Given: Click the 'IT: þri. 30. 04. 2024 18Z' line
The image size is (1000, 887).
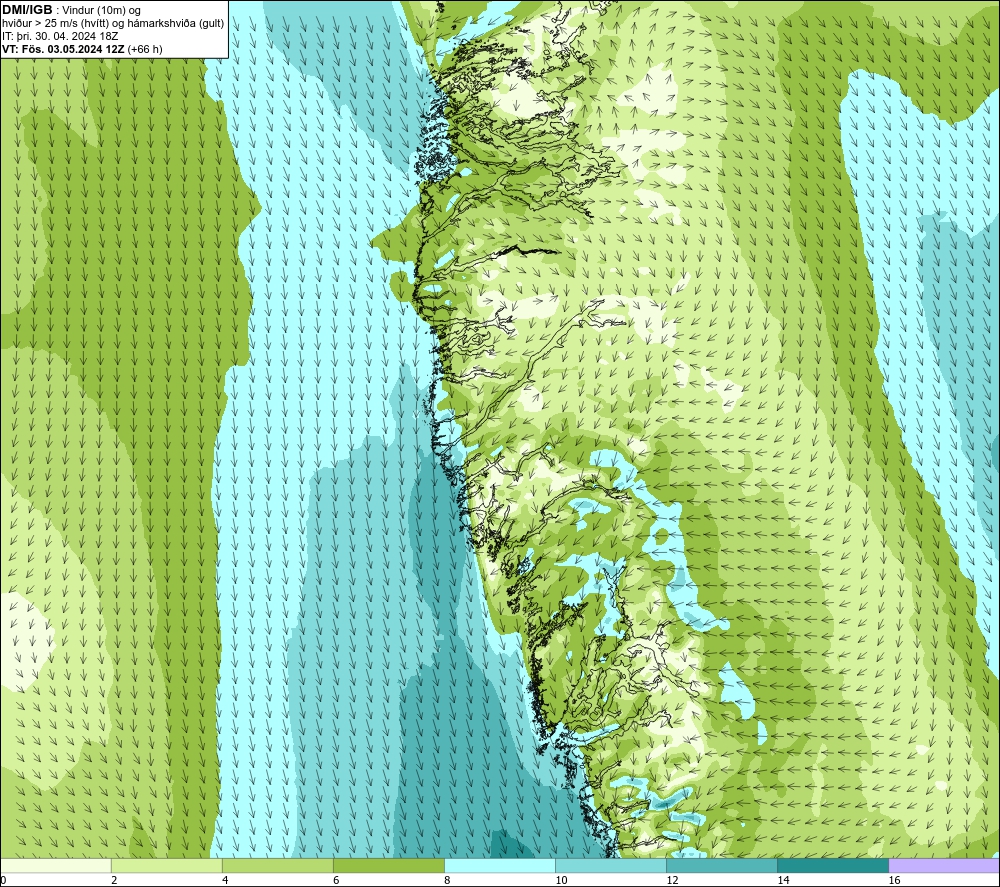Looking at the screenshot, I should 60,36.
